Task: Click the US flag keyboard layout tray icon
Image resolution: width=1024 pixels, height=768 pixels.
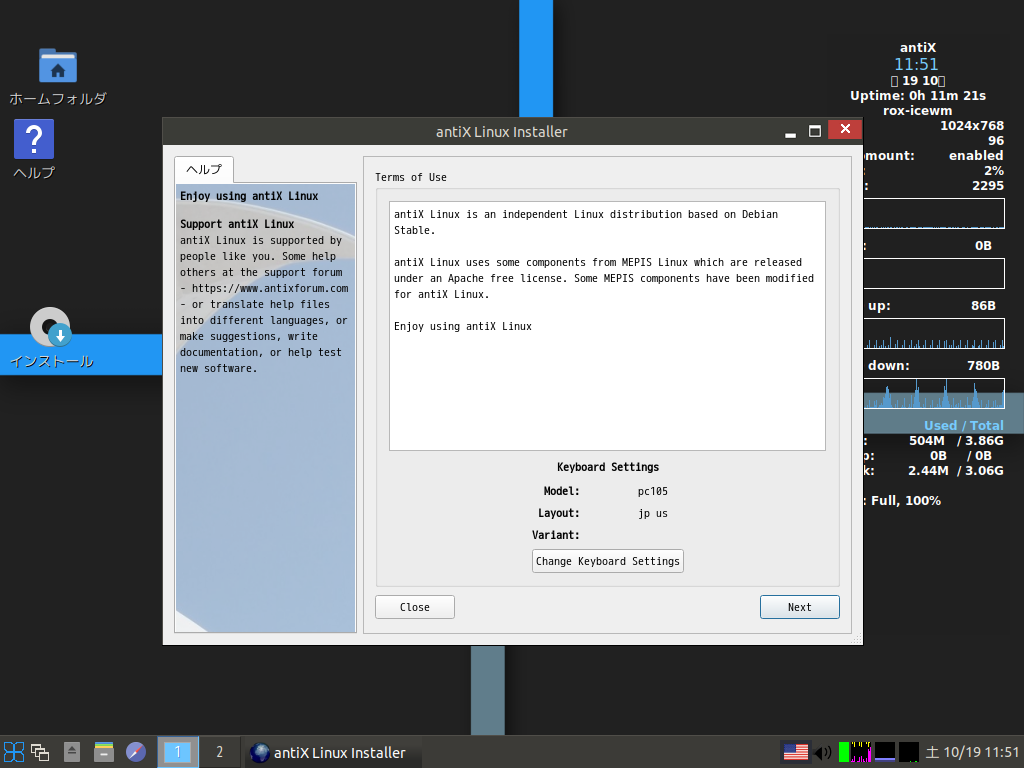Action: pyautogui.click(x=795, y=752)
